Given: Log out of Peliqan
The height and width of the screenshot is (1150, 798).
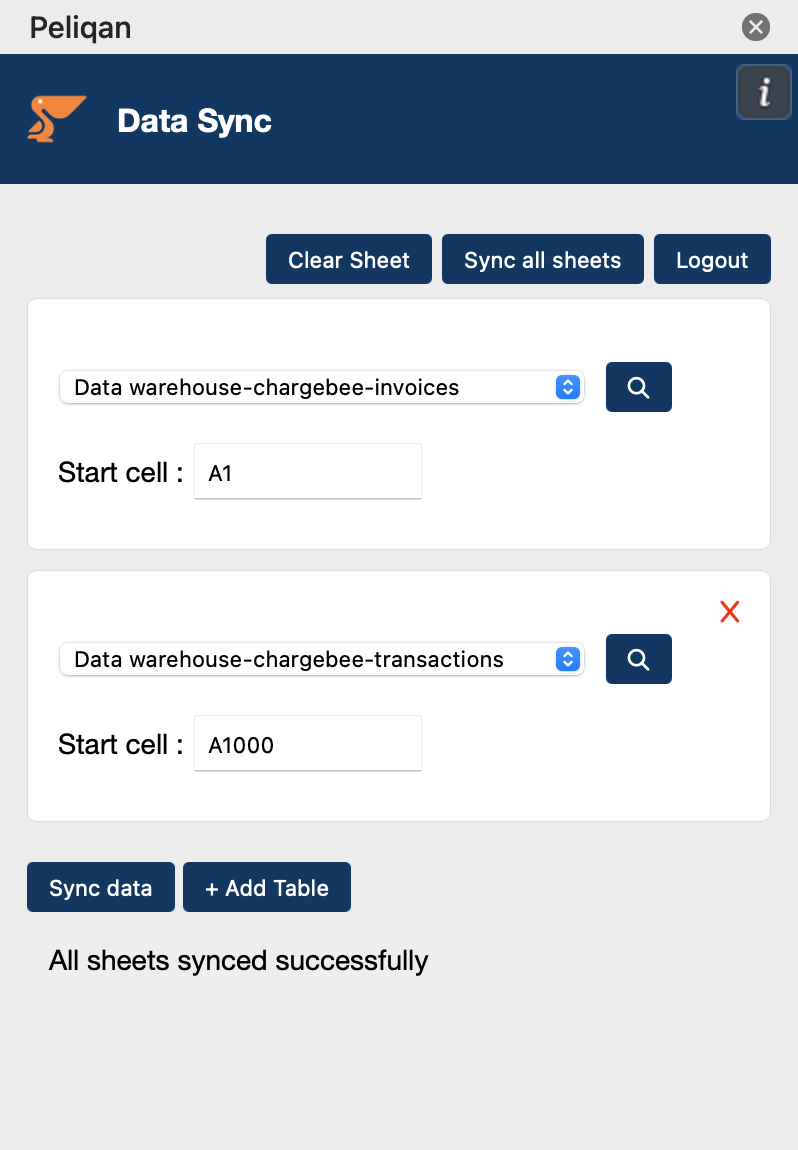Looking at the screenshot, I should pos(712,260).
